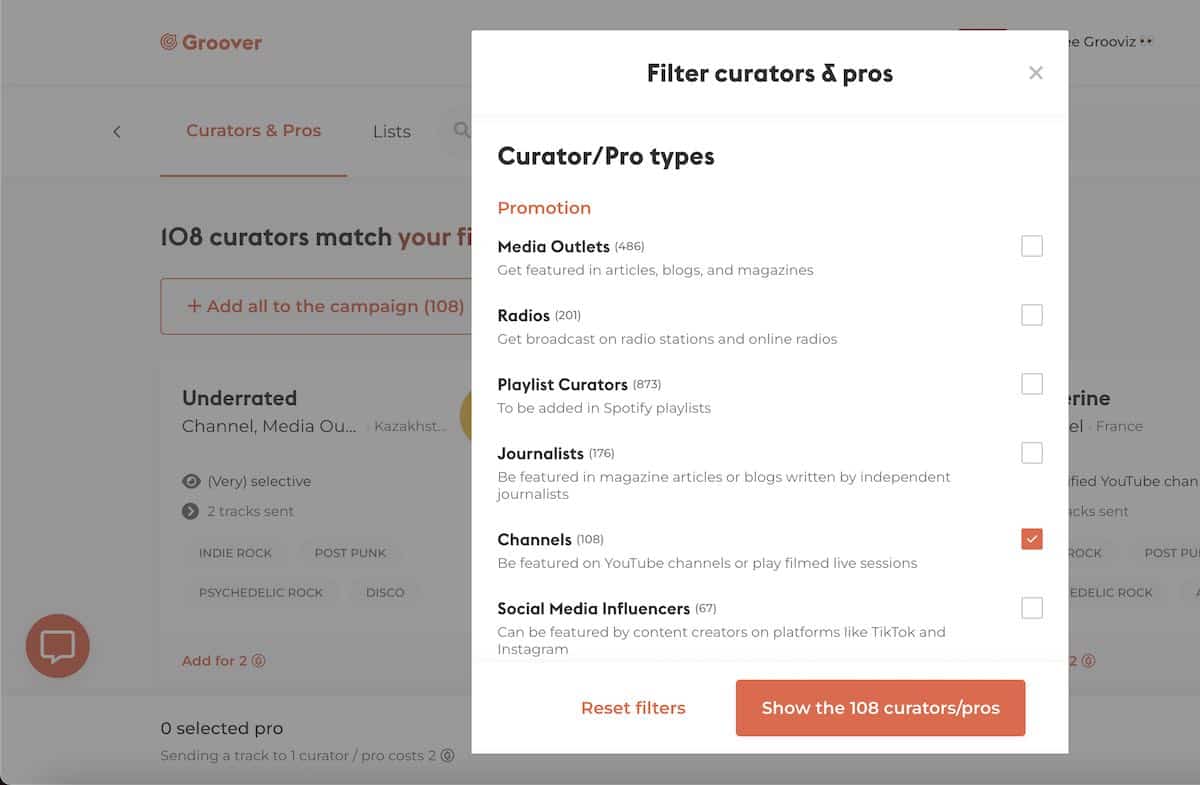The width and height of the screenshot is (1200, 785).
Task: Click the search magnifier icon
Action: [x=461, y=130]
